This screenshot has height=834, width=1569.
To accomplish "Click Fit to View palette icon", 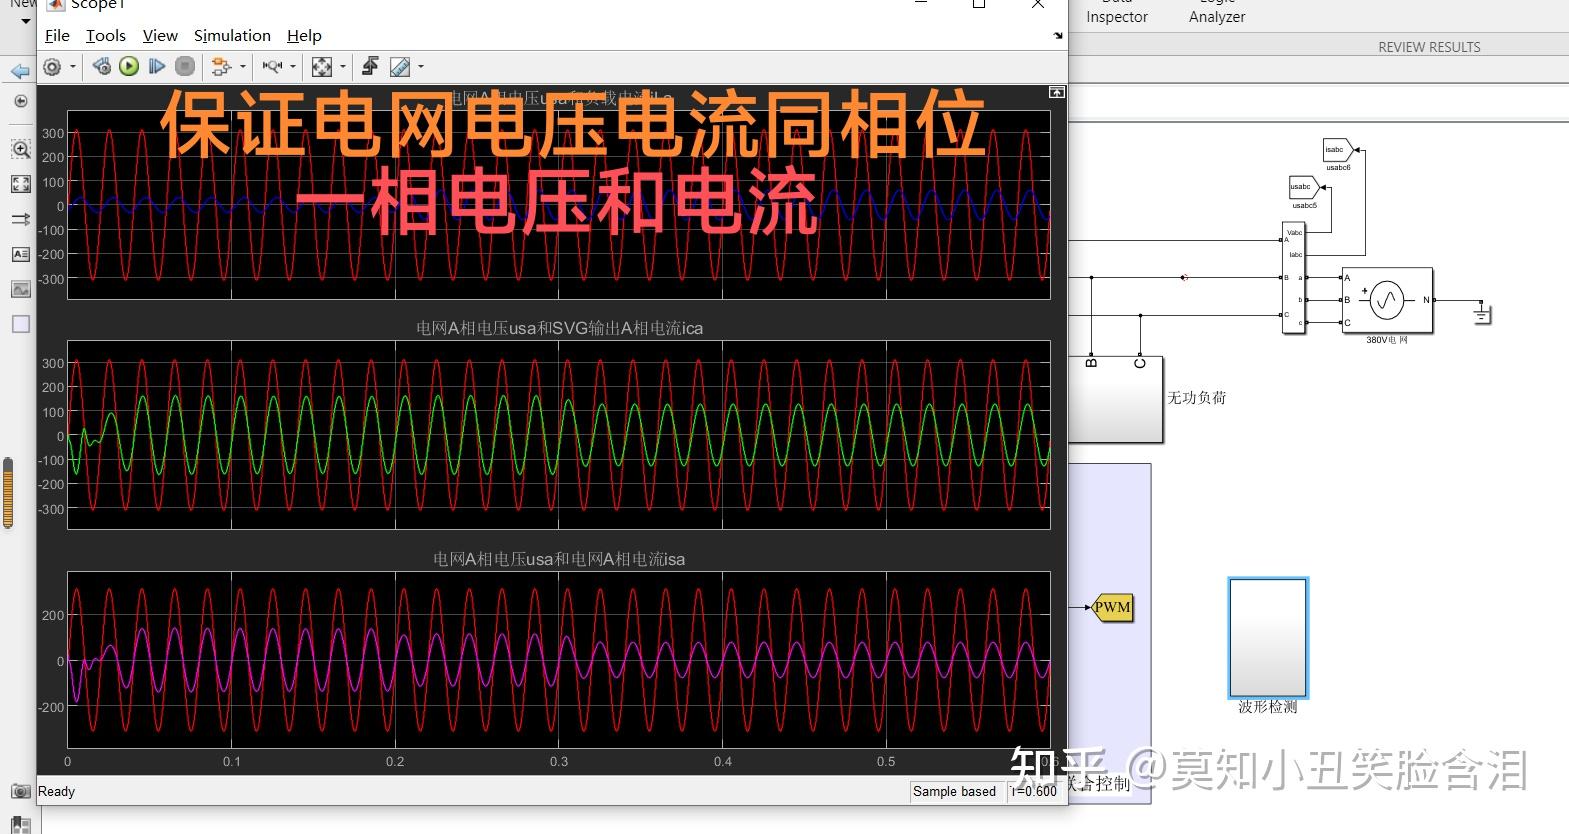I will click(20, 184).
